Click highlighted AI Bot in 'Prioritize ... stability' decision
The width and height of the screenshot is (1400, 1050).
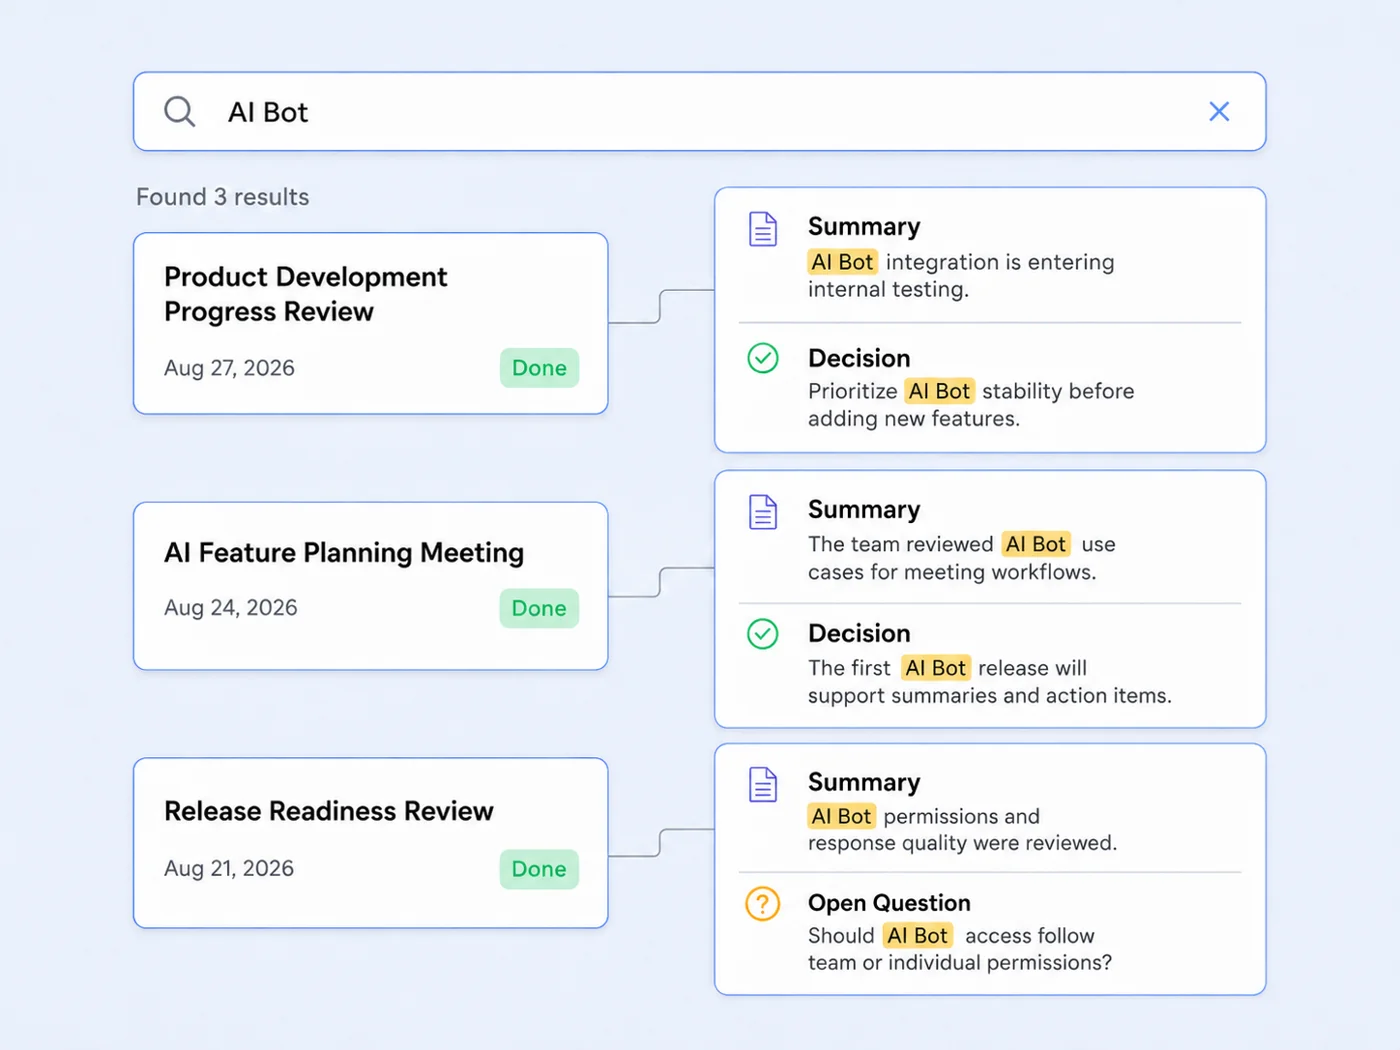click(939, 391)
